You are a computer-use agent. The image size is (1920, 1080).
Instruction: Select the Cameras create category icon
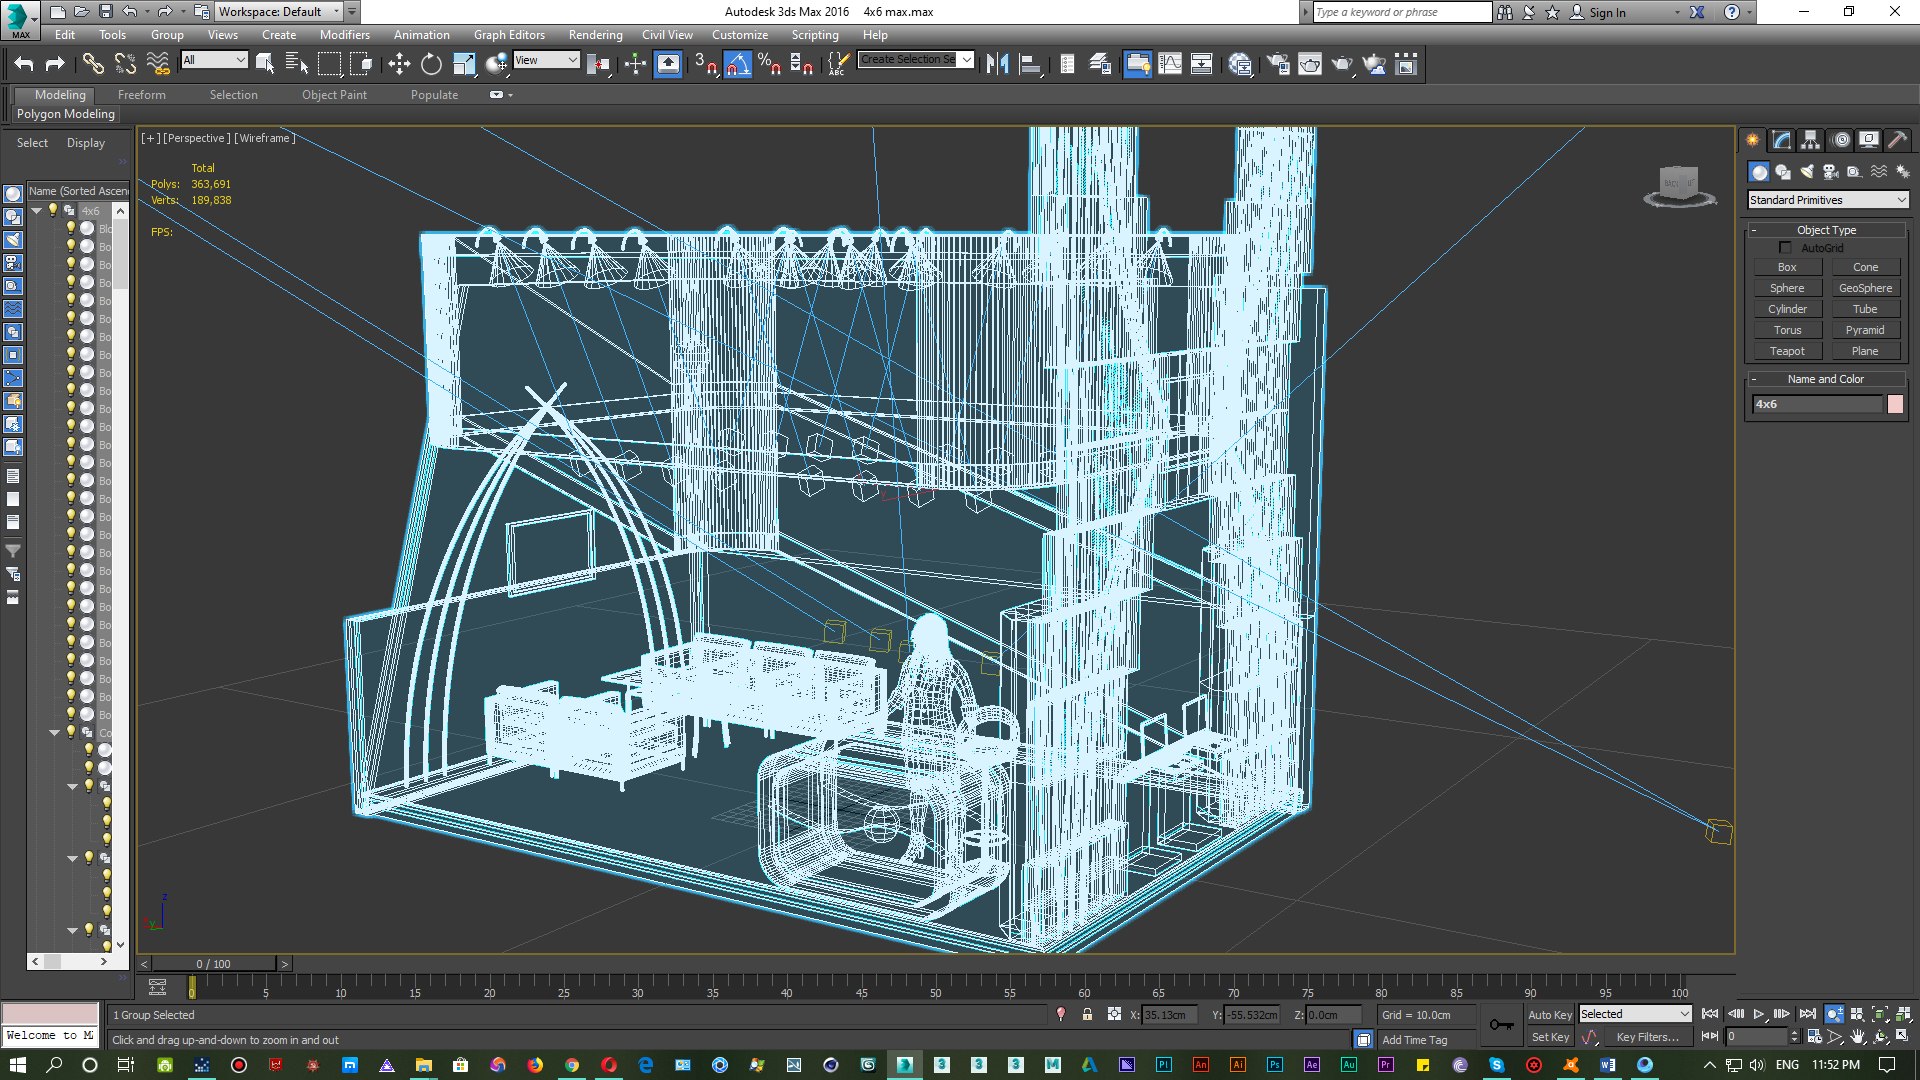tap(1830, 172)
